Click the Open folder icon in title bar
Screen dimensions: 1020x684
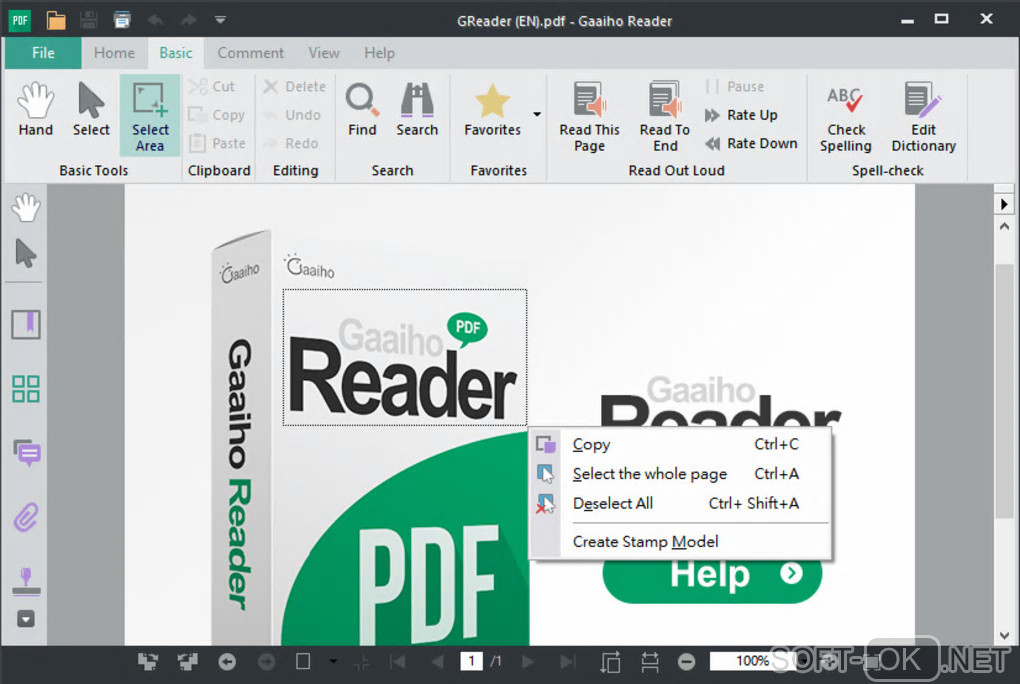click(x=56, y=20)
